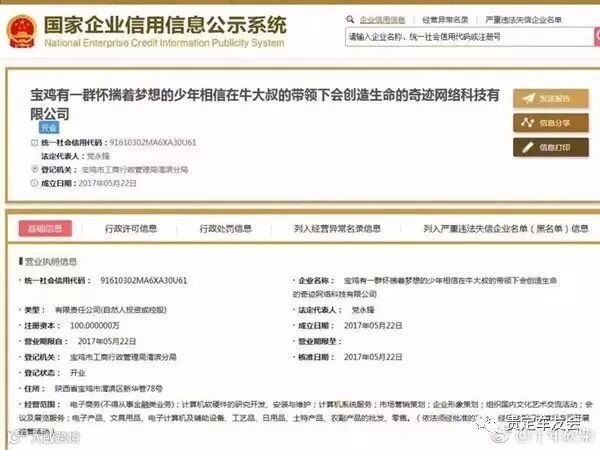Click the search submit button edge
The image size is (600, 450).
click(x=597, y=37)
